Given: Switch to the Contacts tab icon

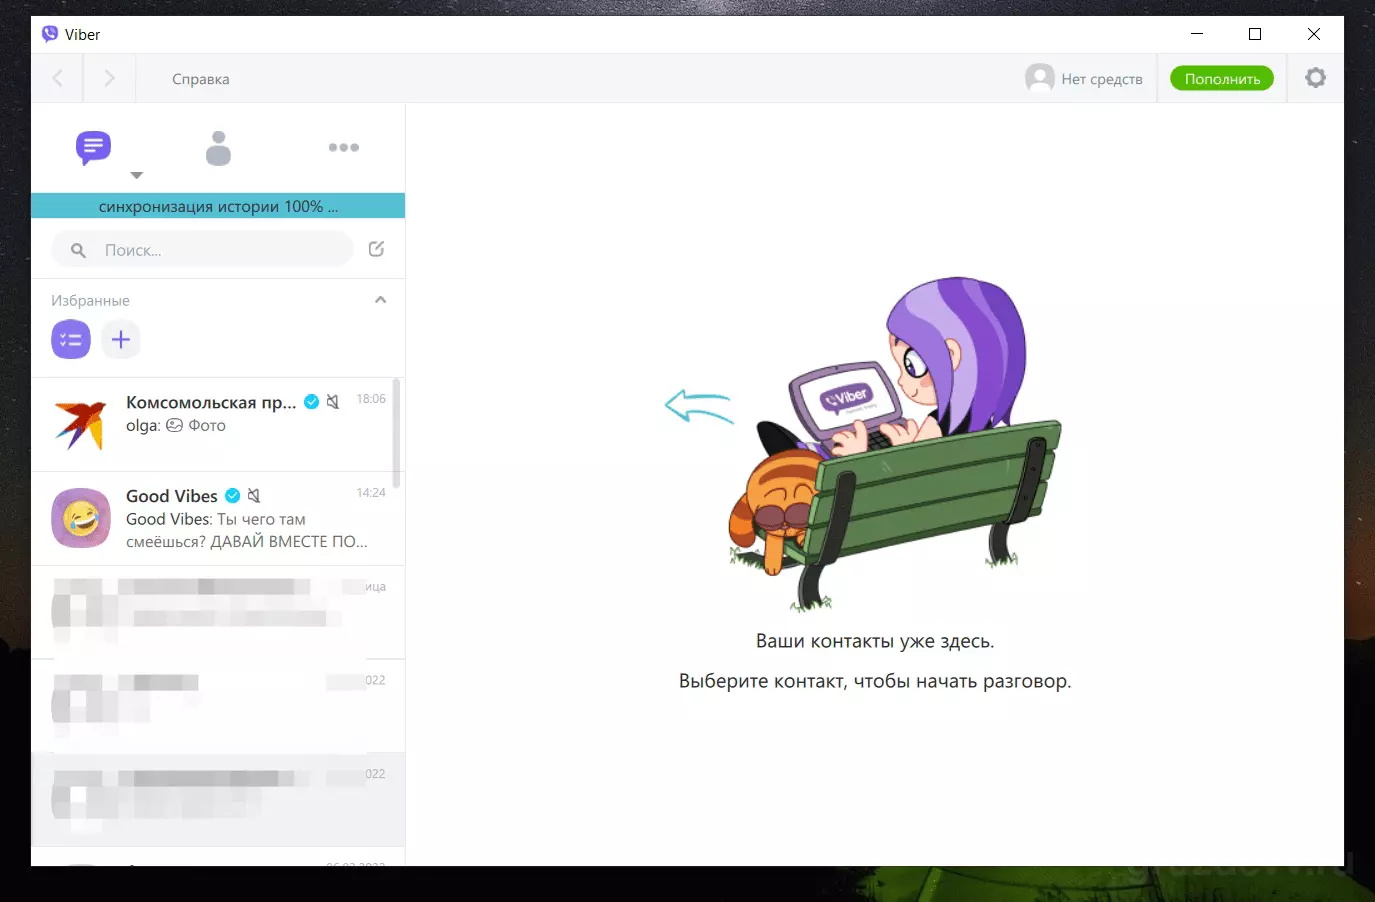Looking at the screenshot, I should point(218,148).
